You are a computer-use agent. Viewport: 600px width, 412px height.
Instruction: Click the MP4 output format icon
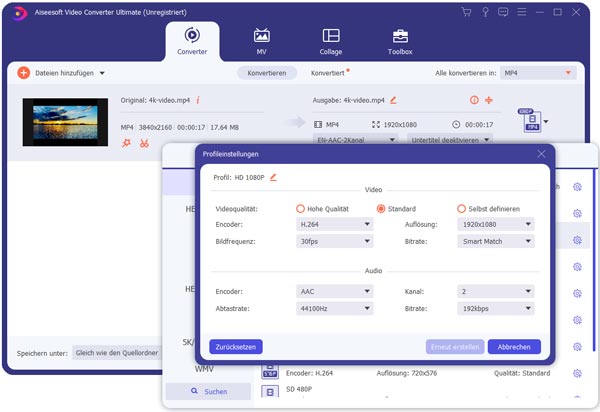[x=529, y=121]
